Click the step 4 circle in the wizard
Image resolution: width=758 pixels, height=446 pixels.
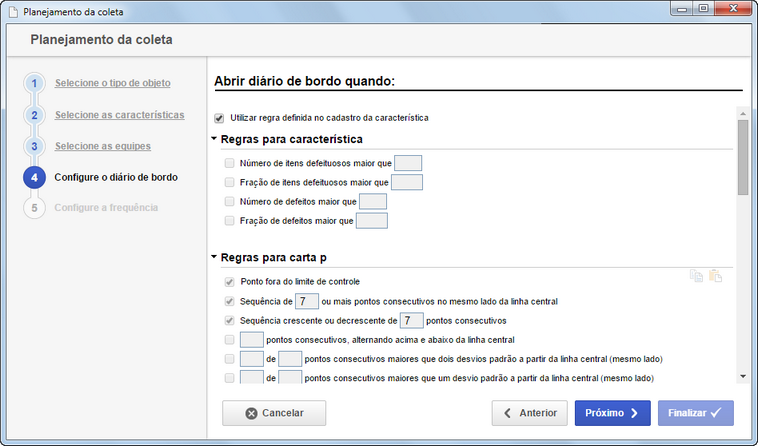[34, 177]
